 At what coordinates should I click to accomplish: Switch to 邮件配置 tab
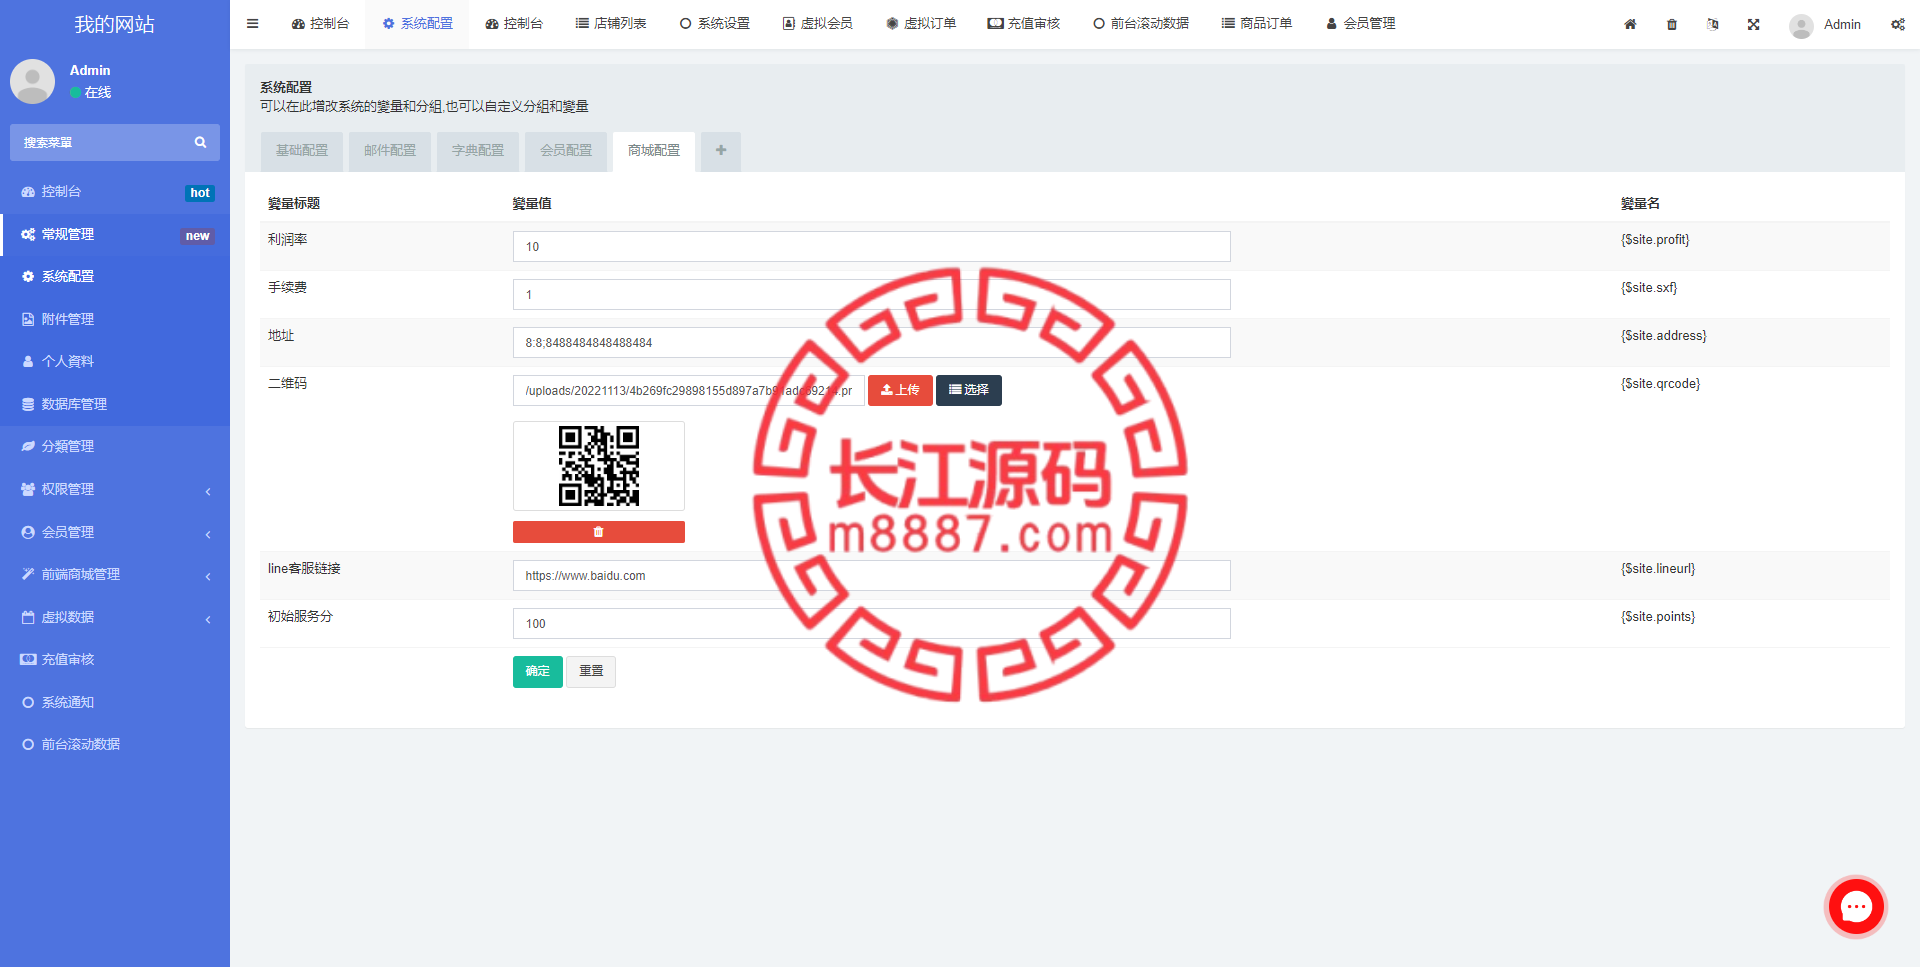pos(390,151)
